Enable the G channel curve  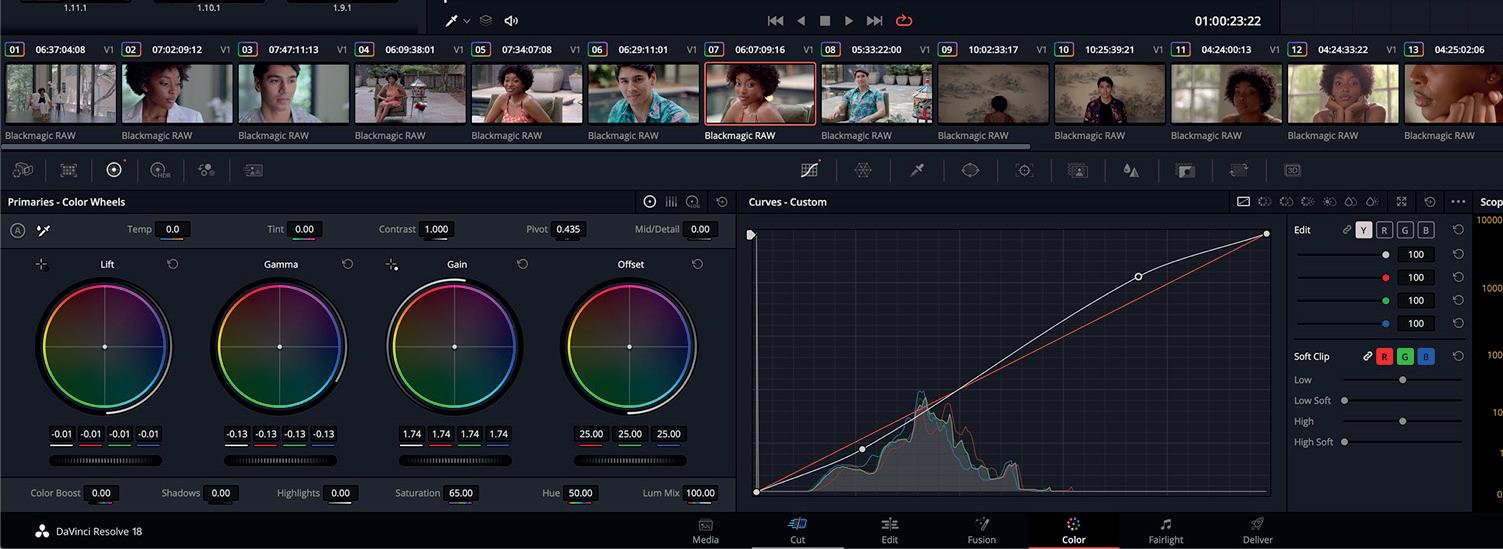pyautogui.click(x=1406, y=230)
